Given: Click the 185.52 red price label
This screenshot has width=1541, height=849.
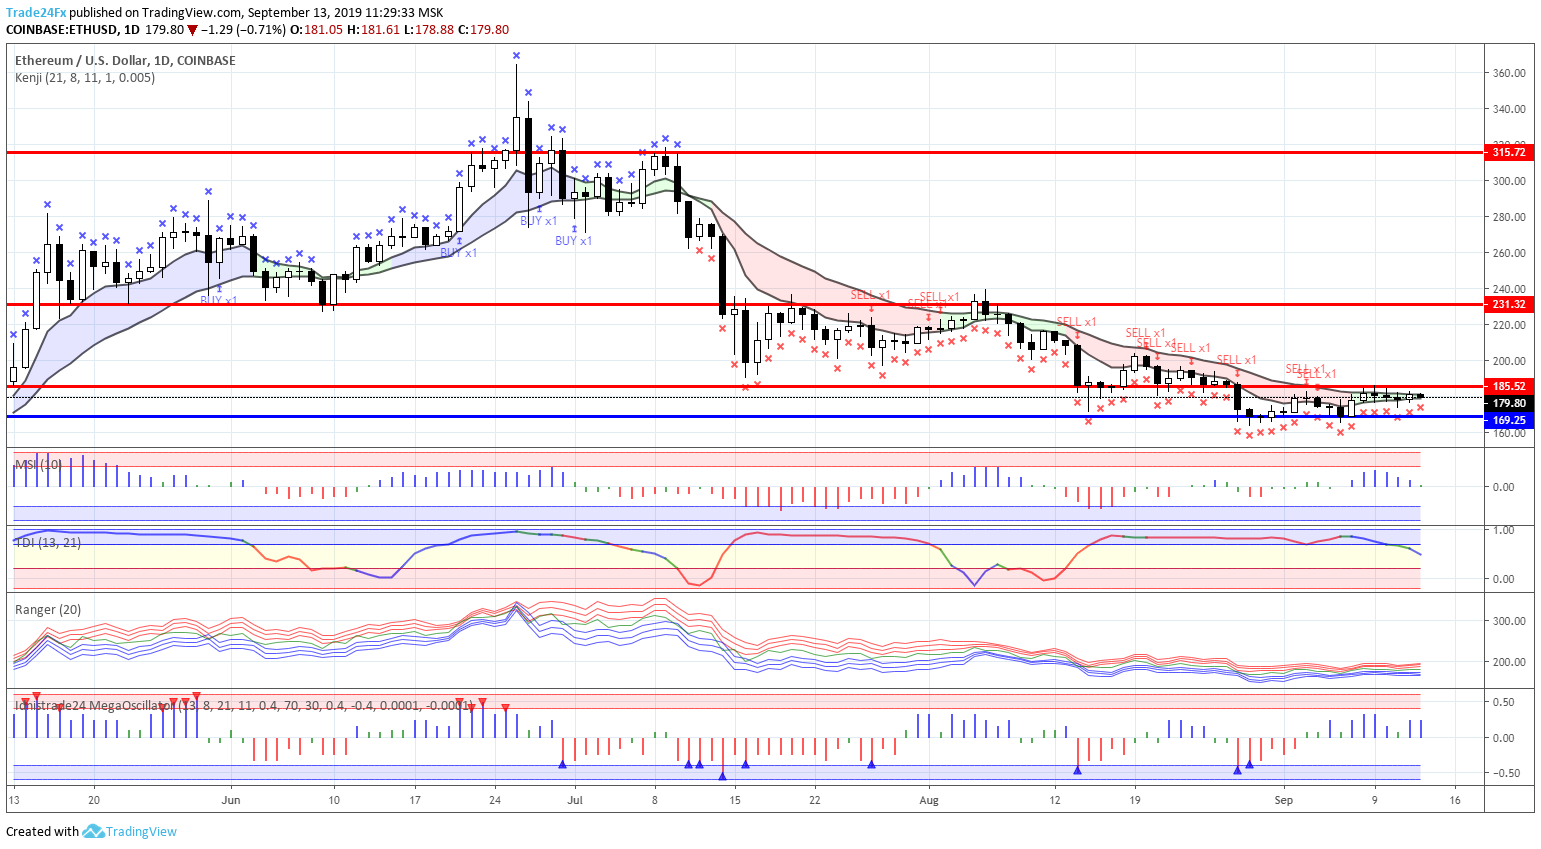Looking at the screenshot, I should point(1509,386).
